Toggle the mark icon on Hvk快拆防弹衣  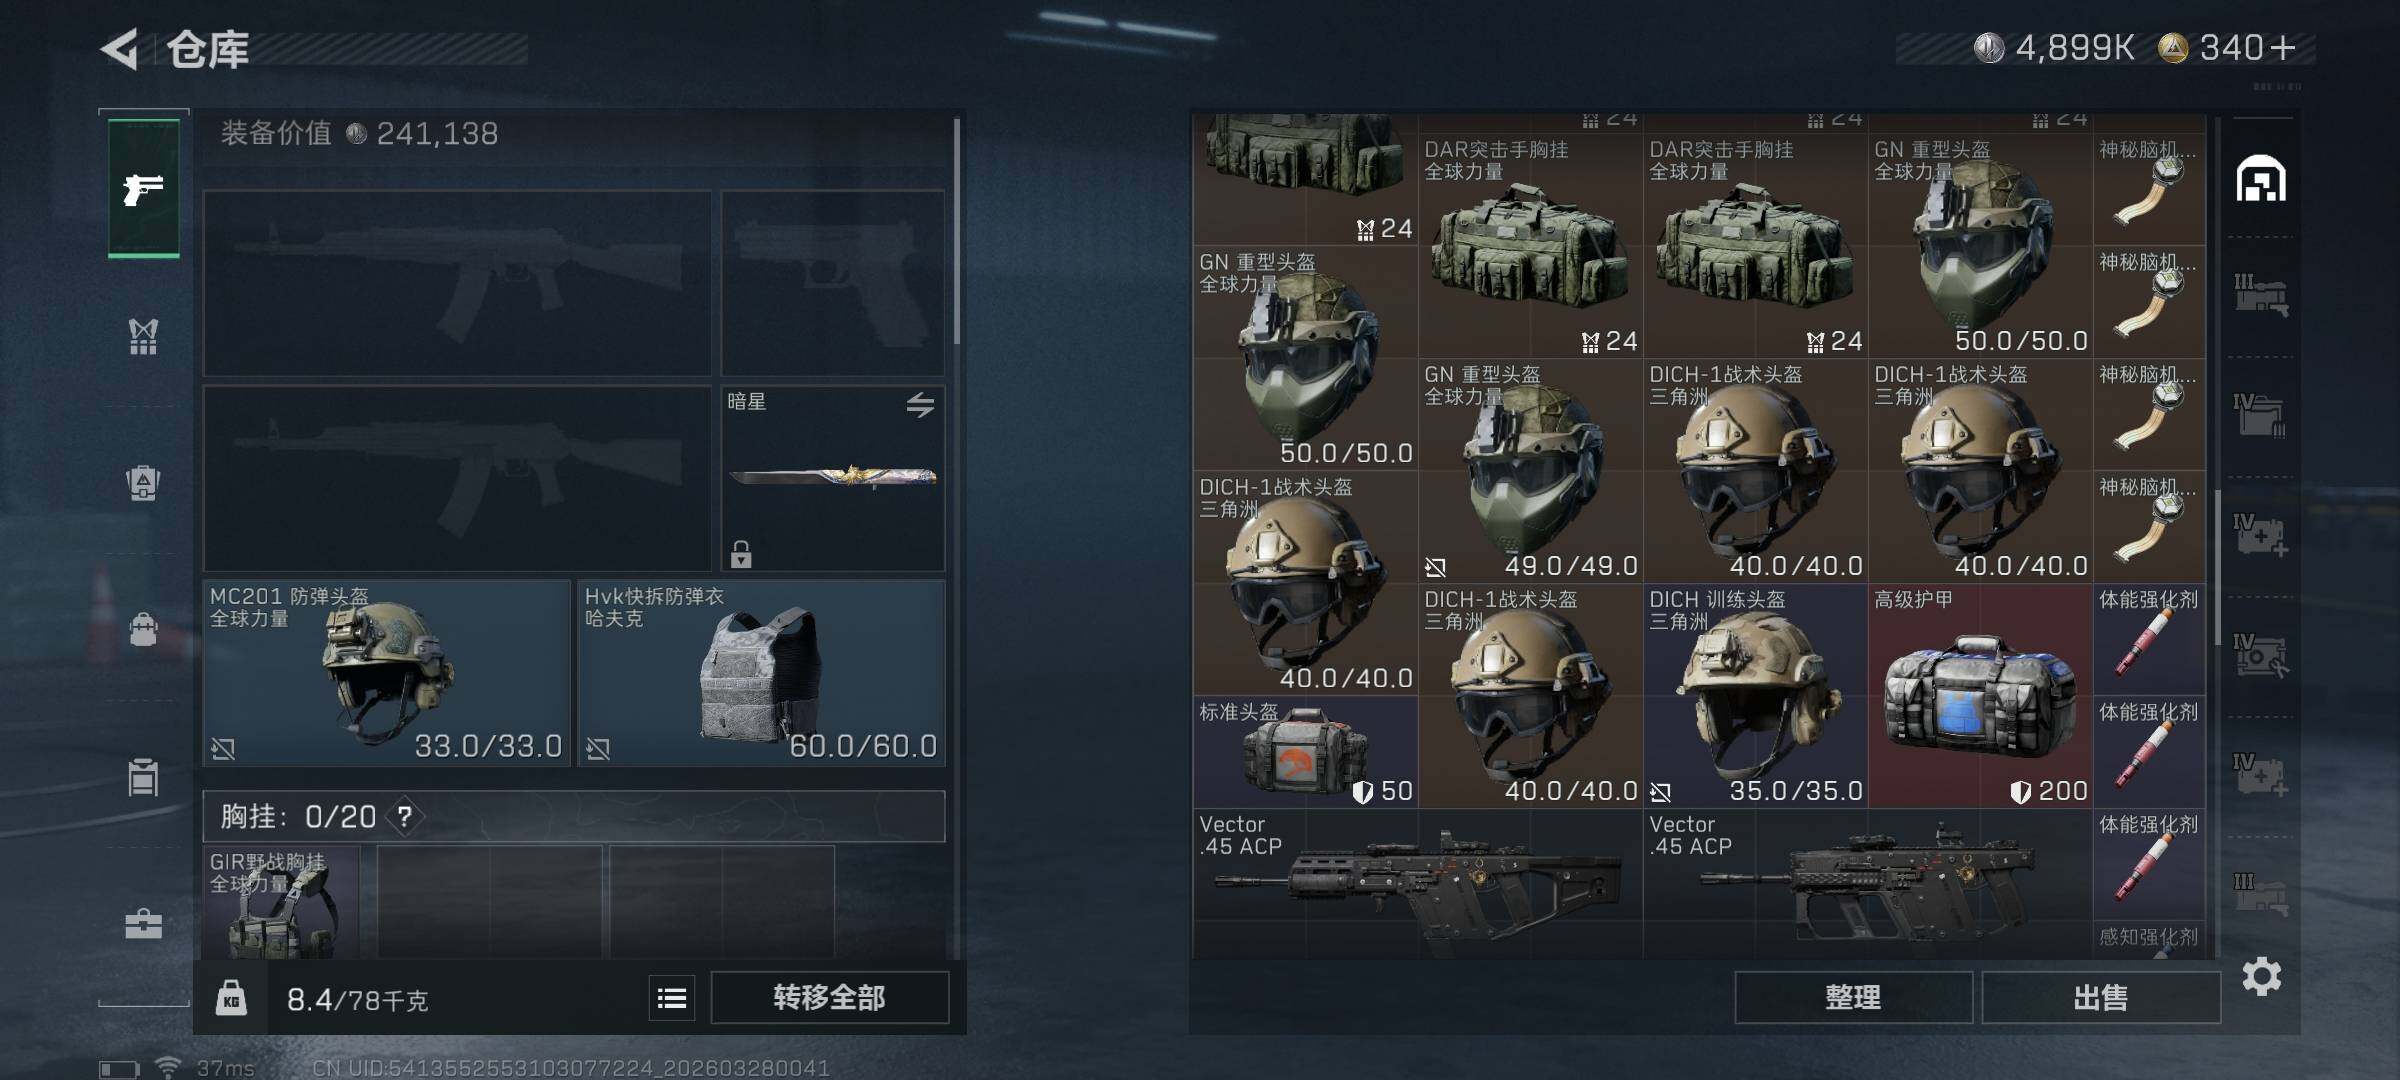tap(598, 748)
